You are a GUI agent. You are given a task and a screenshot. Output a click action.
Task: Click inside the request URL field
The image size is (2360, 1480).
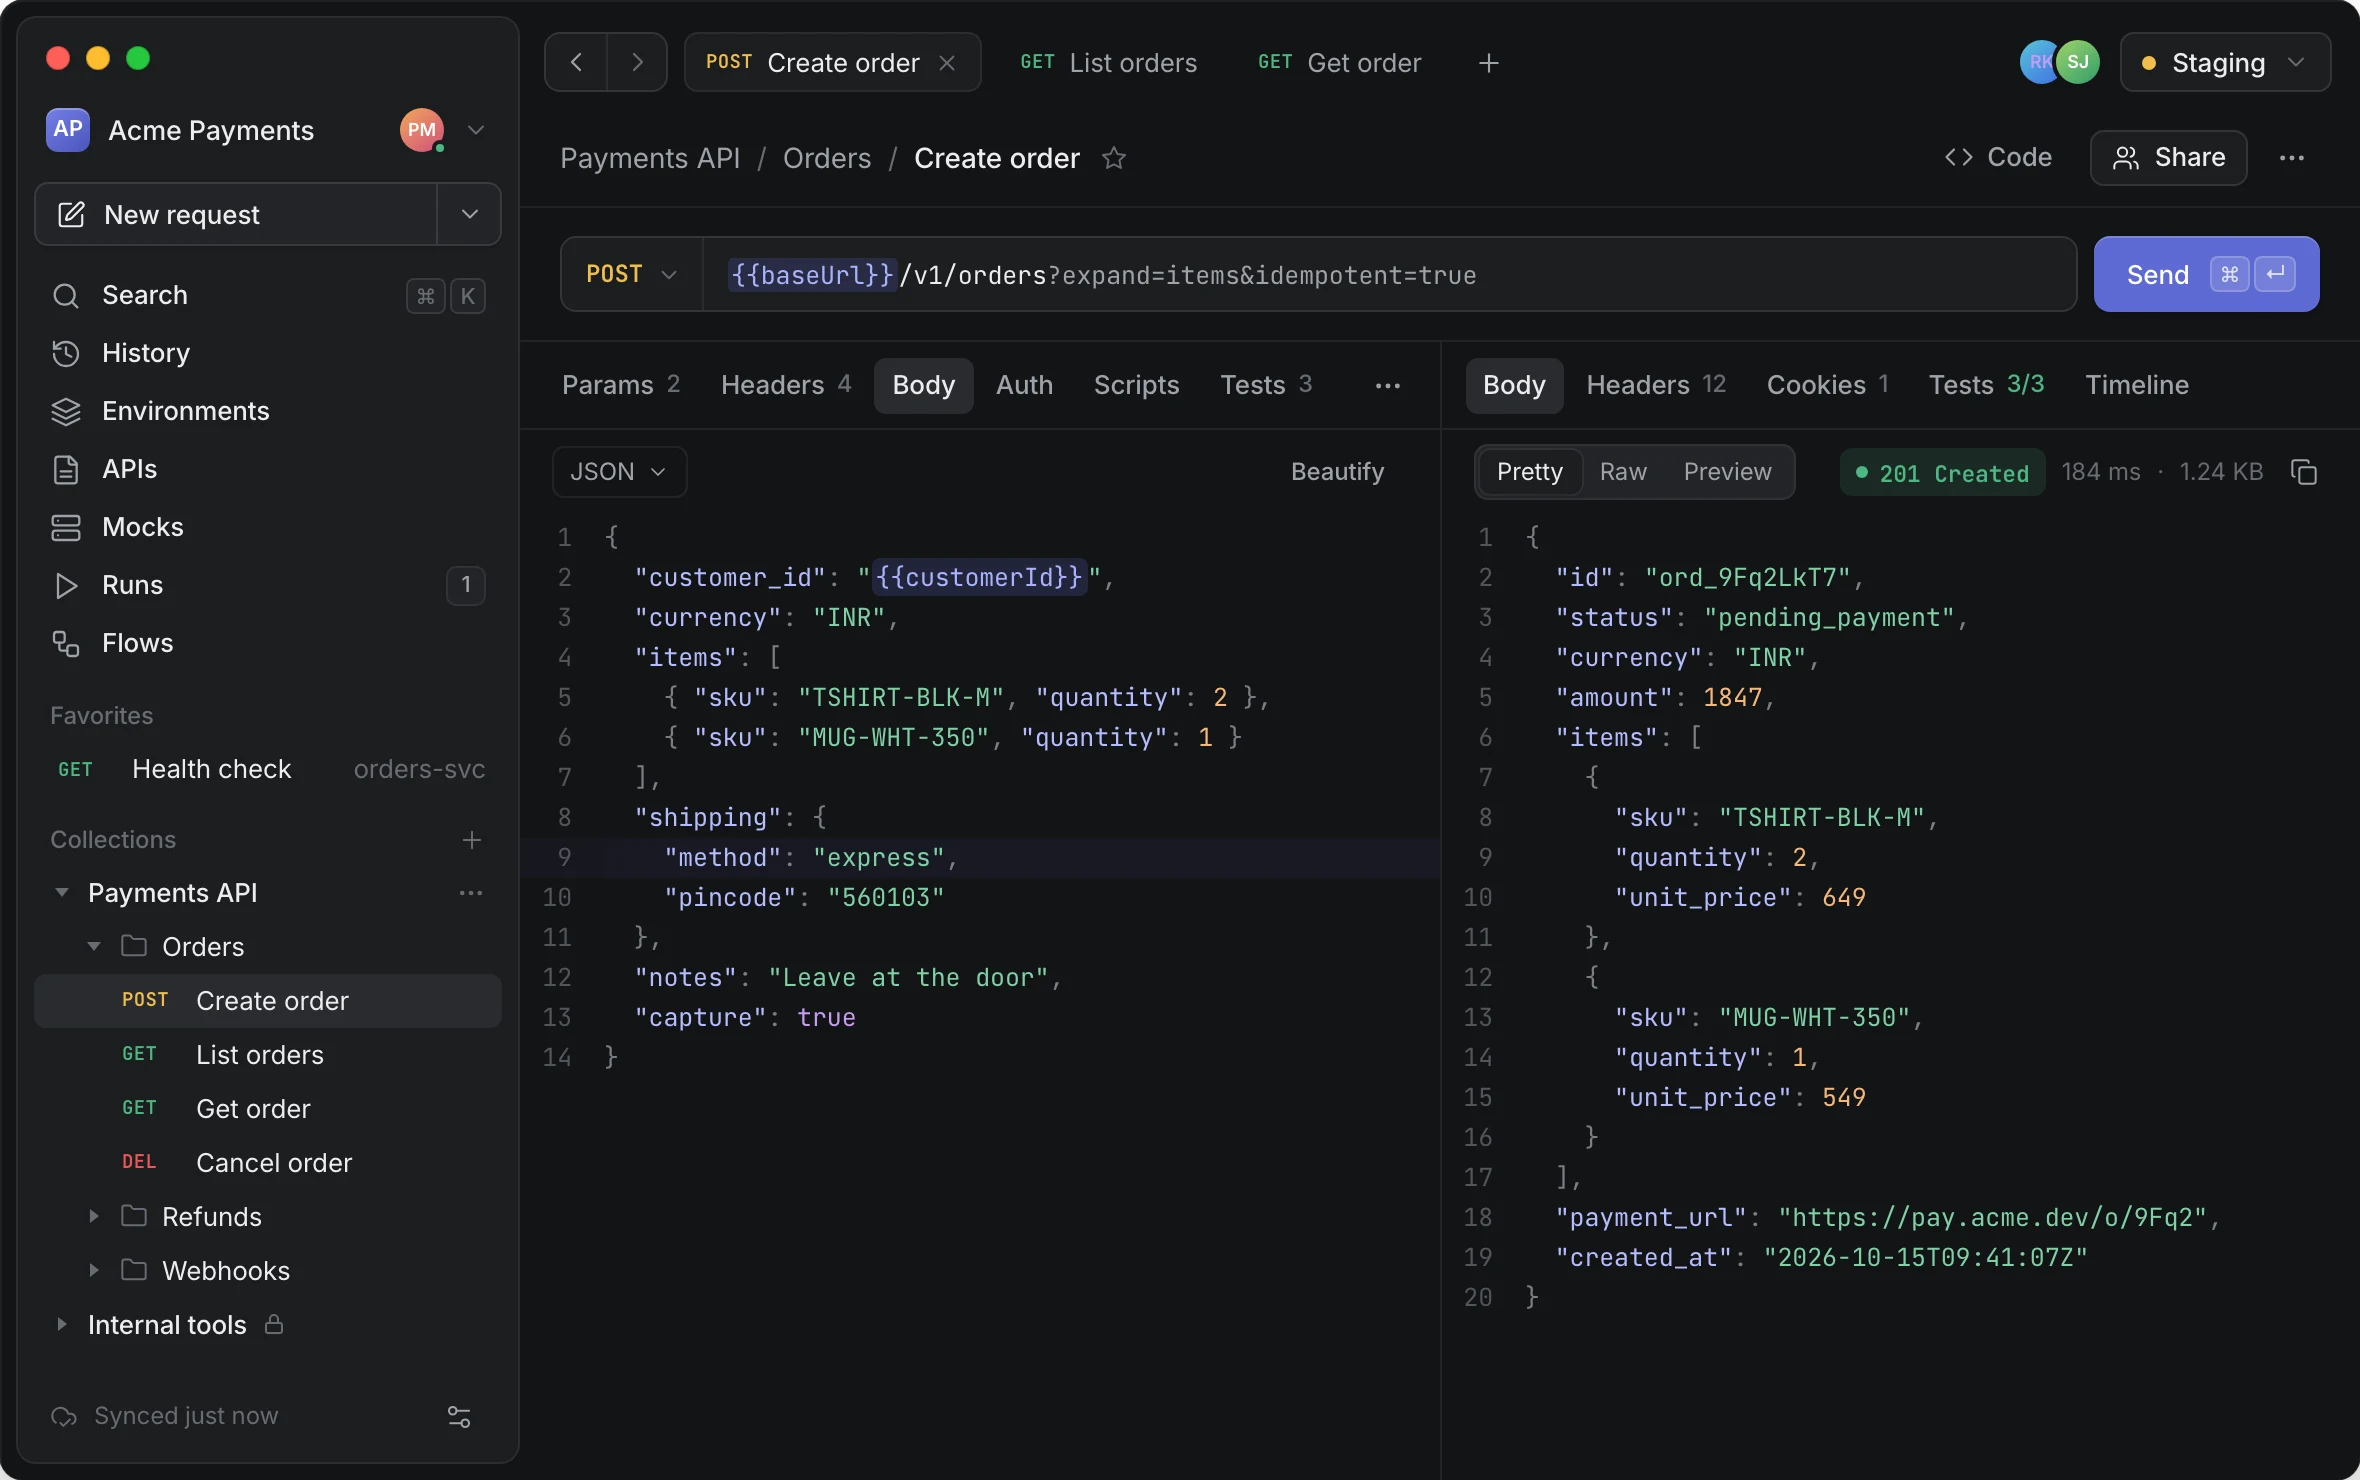(x=1390, y=274)
